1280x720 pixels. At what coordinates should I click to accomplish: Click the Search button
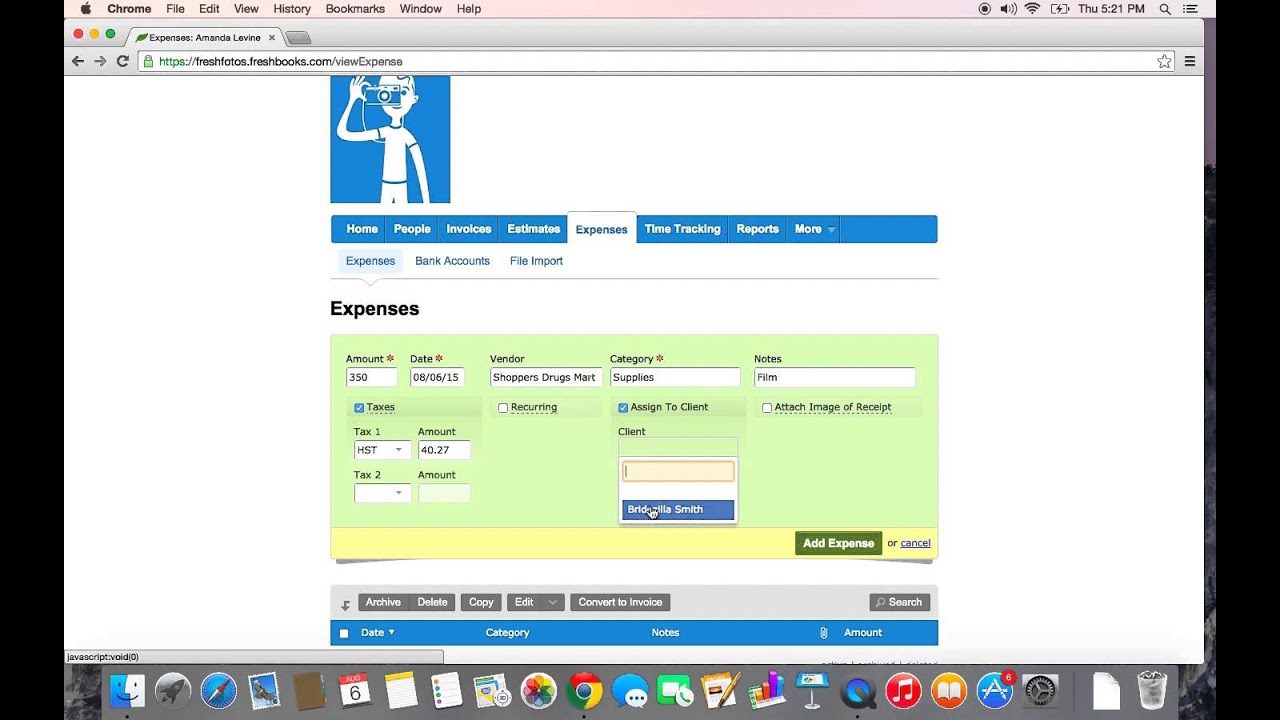[899, 602]
